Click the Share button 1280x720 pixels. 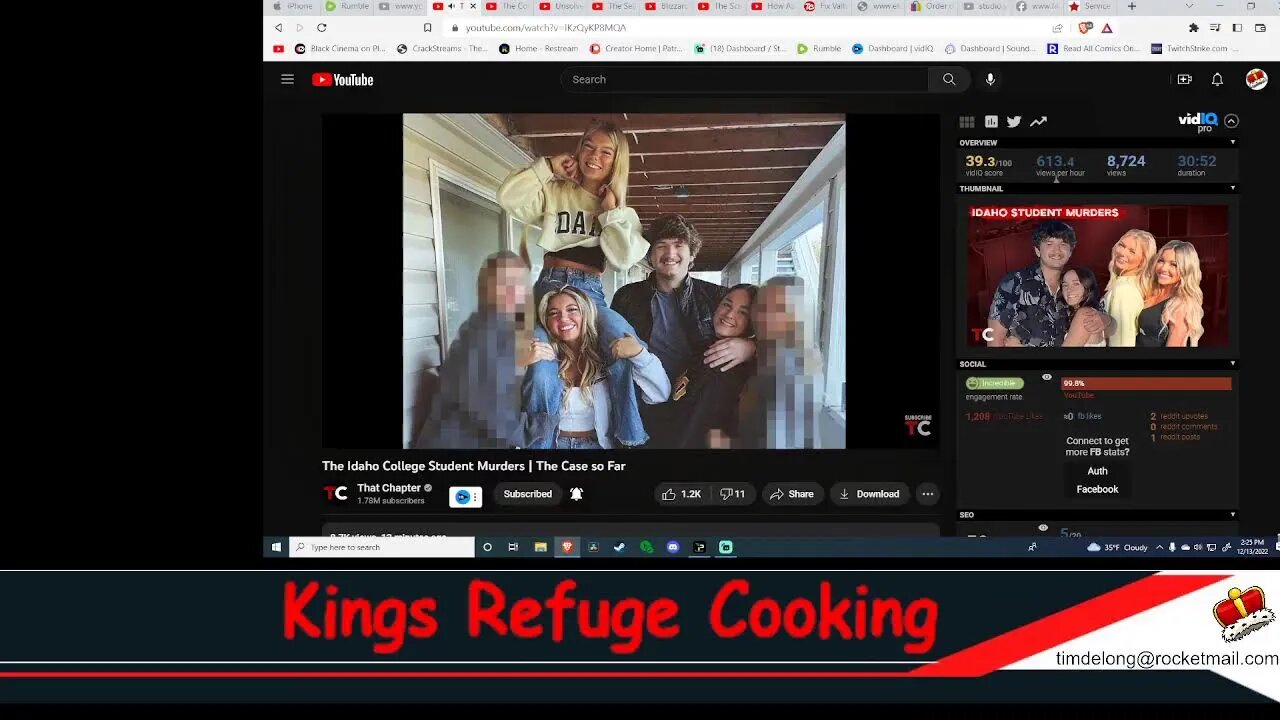pyautogui.click(x=791, y=494)
